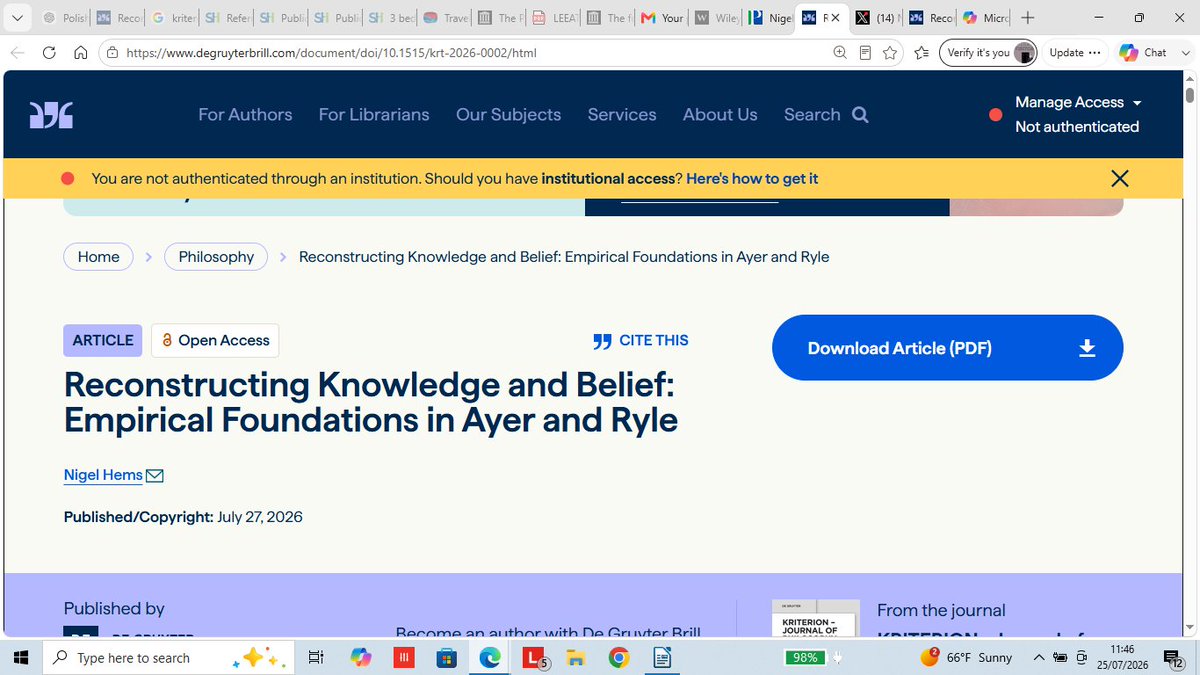Switch to the Wiley tab
The image size is (1200, 675).
click(715, 18)
